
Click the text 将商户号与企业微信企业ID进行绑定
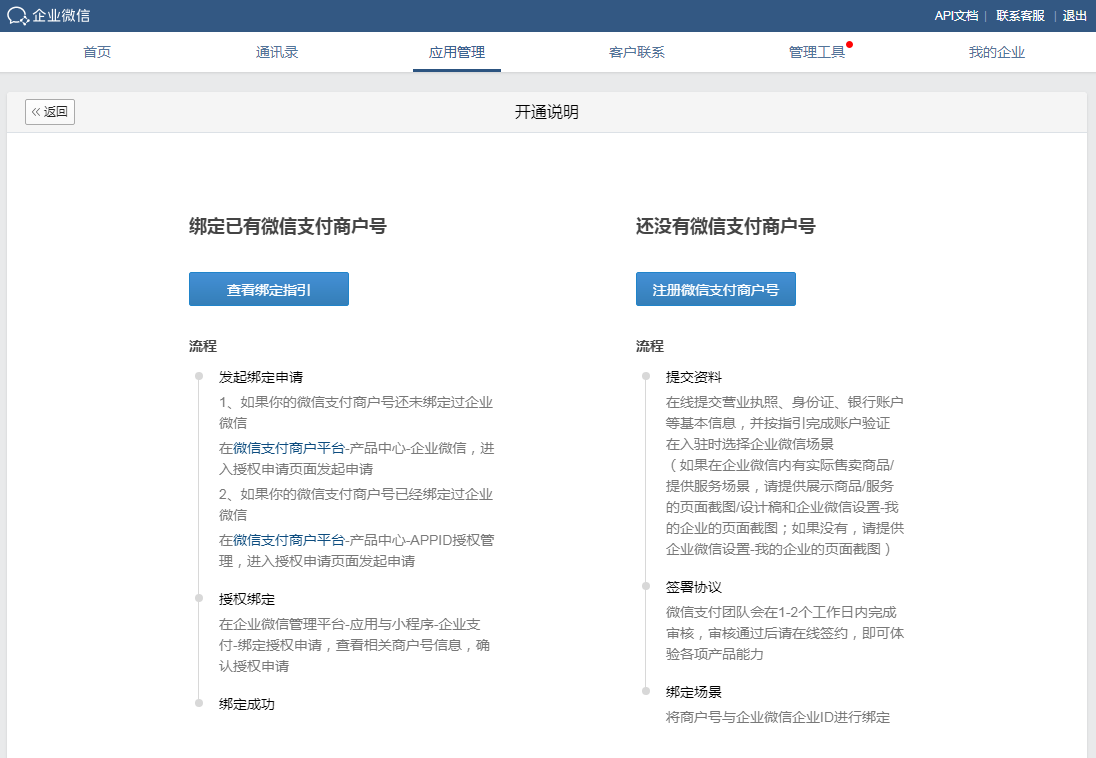[x=778, y=717]
